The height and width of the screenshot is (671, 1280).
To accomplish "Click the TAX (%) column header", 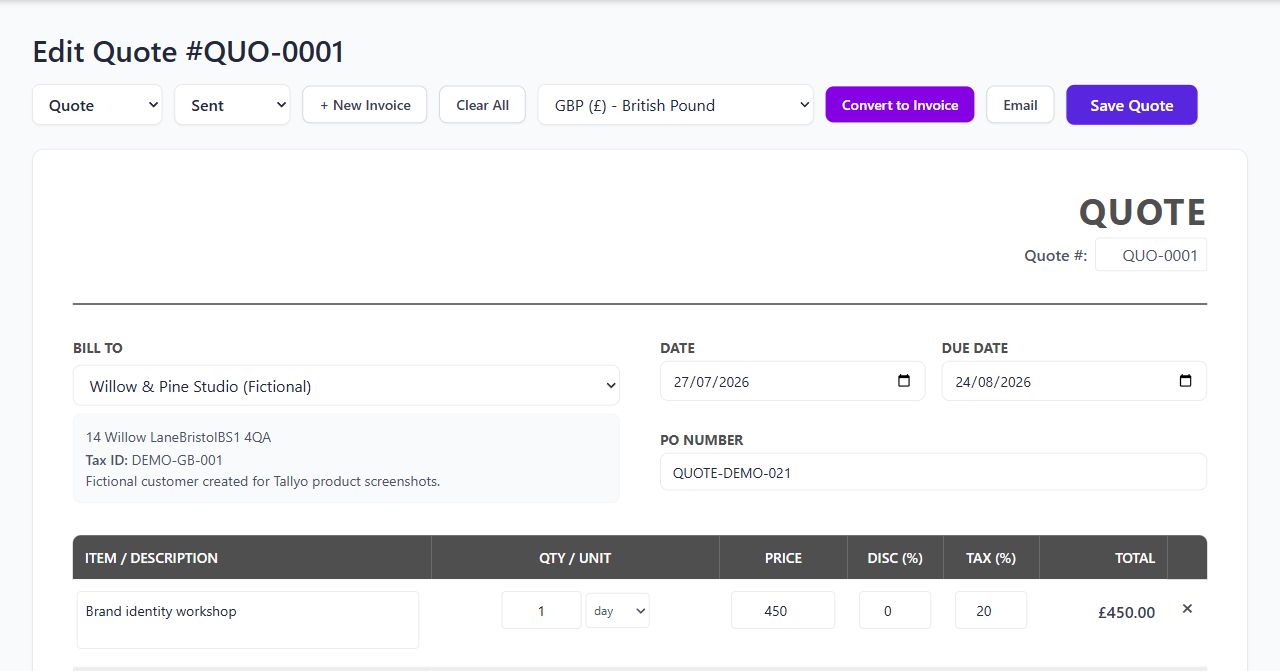I will coord(991,558).
